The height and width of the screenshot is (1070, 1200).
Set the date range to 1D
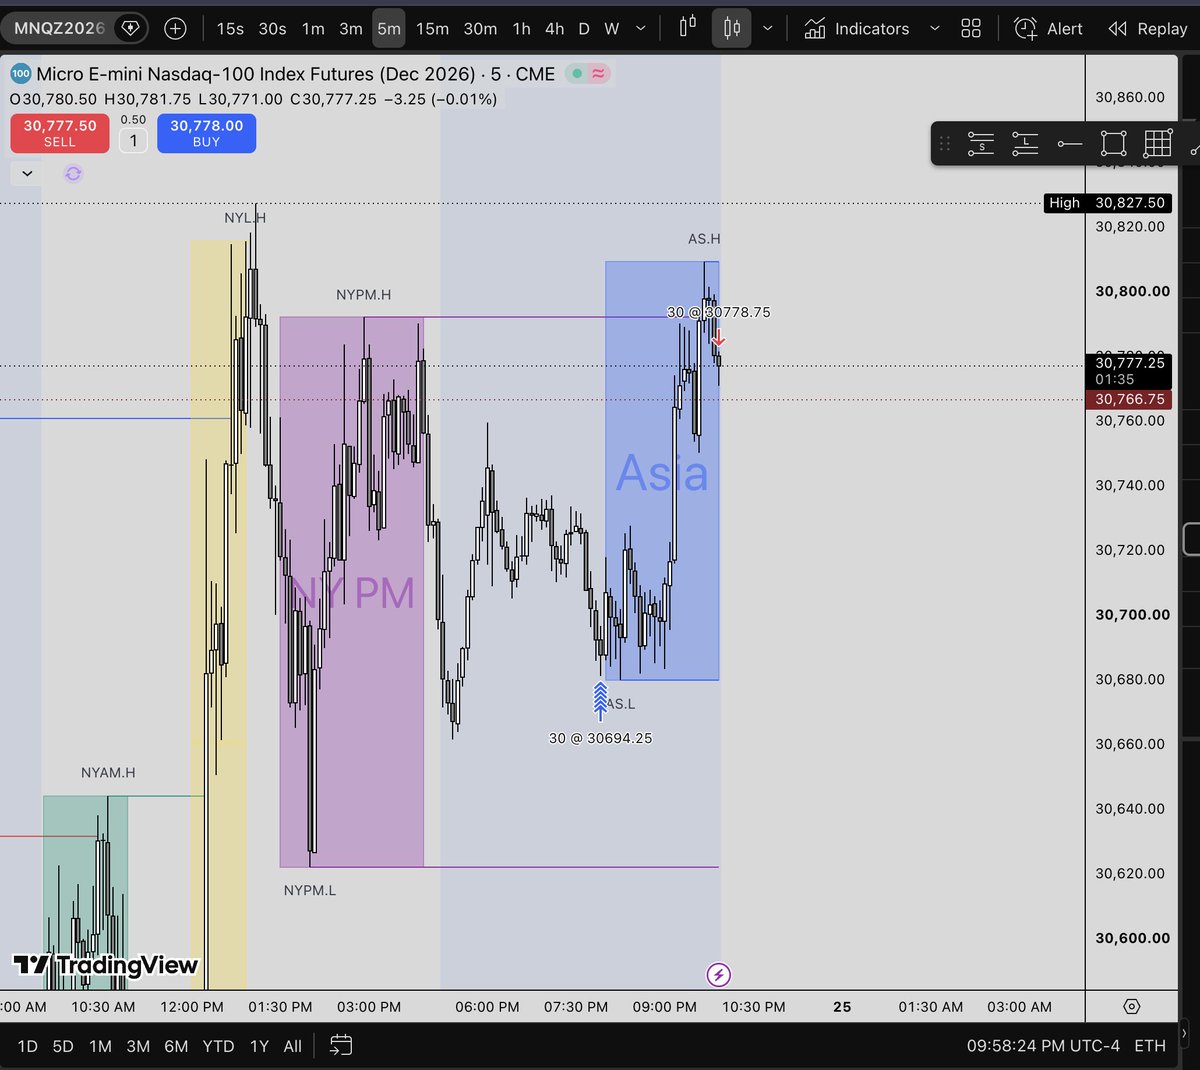pos(27,1046)
